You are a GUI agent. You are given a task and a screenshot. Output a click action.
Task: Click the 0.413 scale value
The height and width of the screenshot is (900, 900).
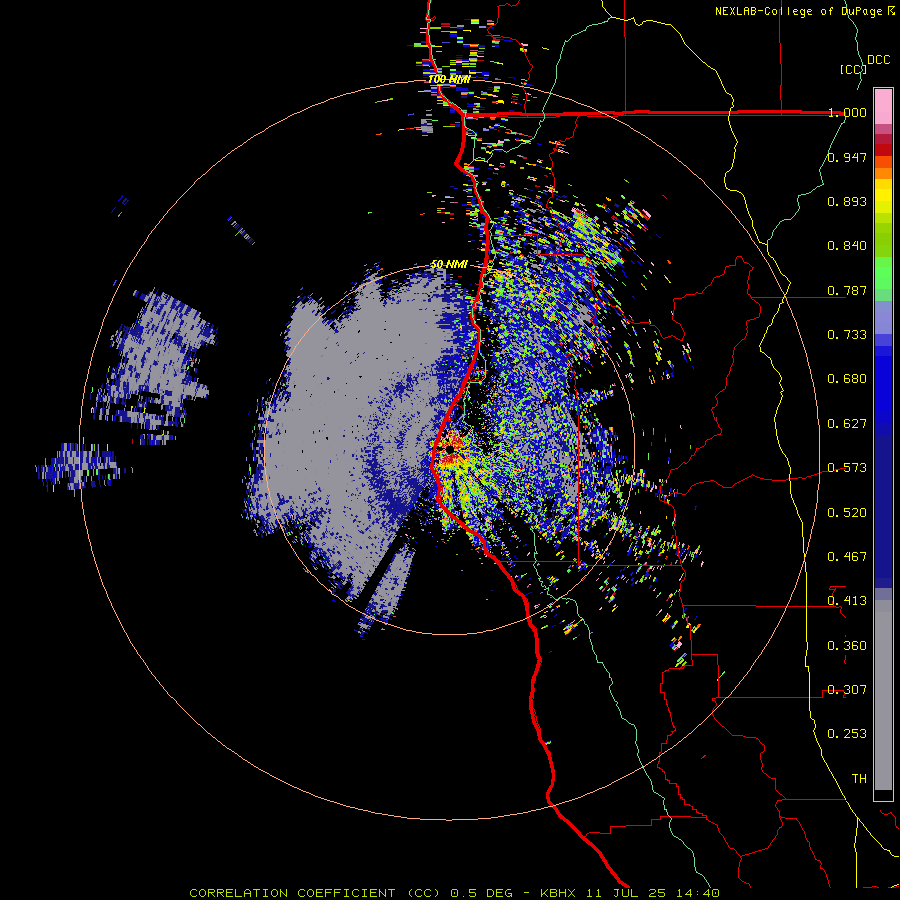pyautogui.click(x=847, y=601)
